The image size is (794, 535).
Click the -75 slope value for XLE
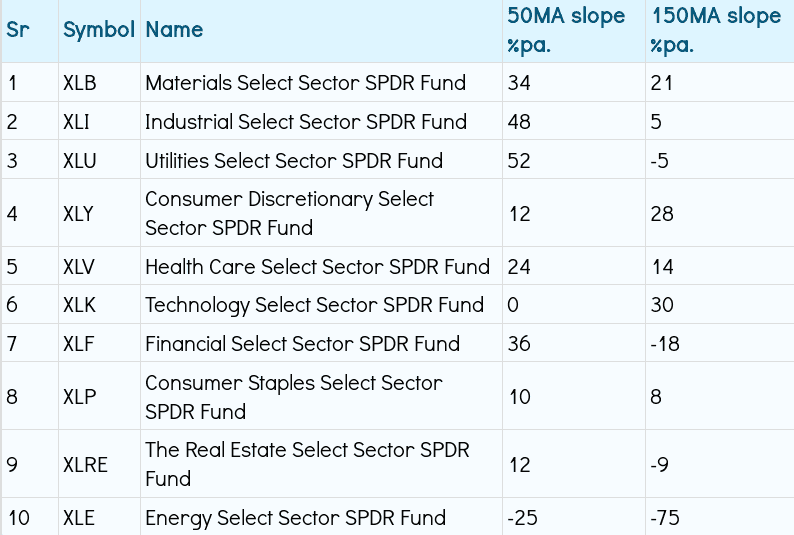click(666, 518)
